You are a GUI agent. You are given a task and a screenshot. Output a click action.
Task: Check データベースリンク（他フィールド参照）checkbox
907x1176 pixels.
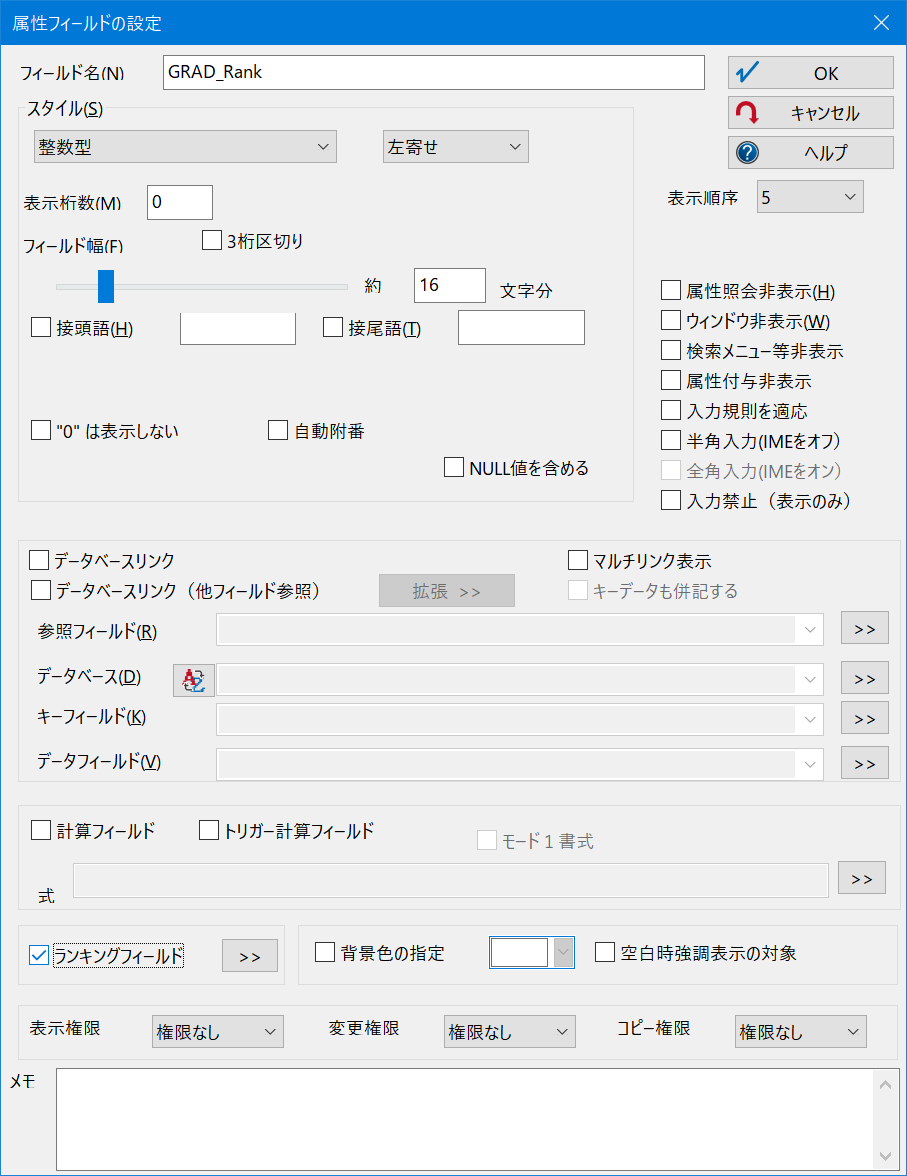(41, 590)
